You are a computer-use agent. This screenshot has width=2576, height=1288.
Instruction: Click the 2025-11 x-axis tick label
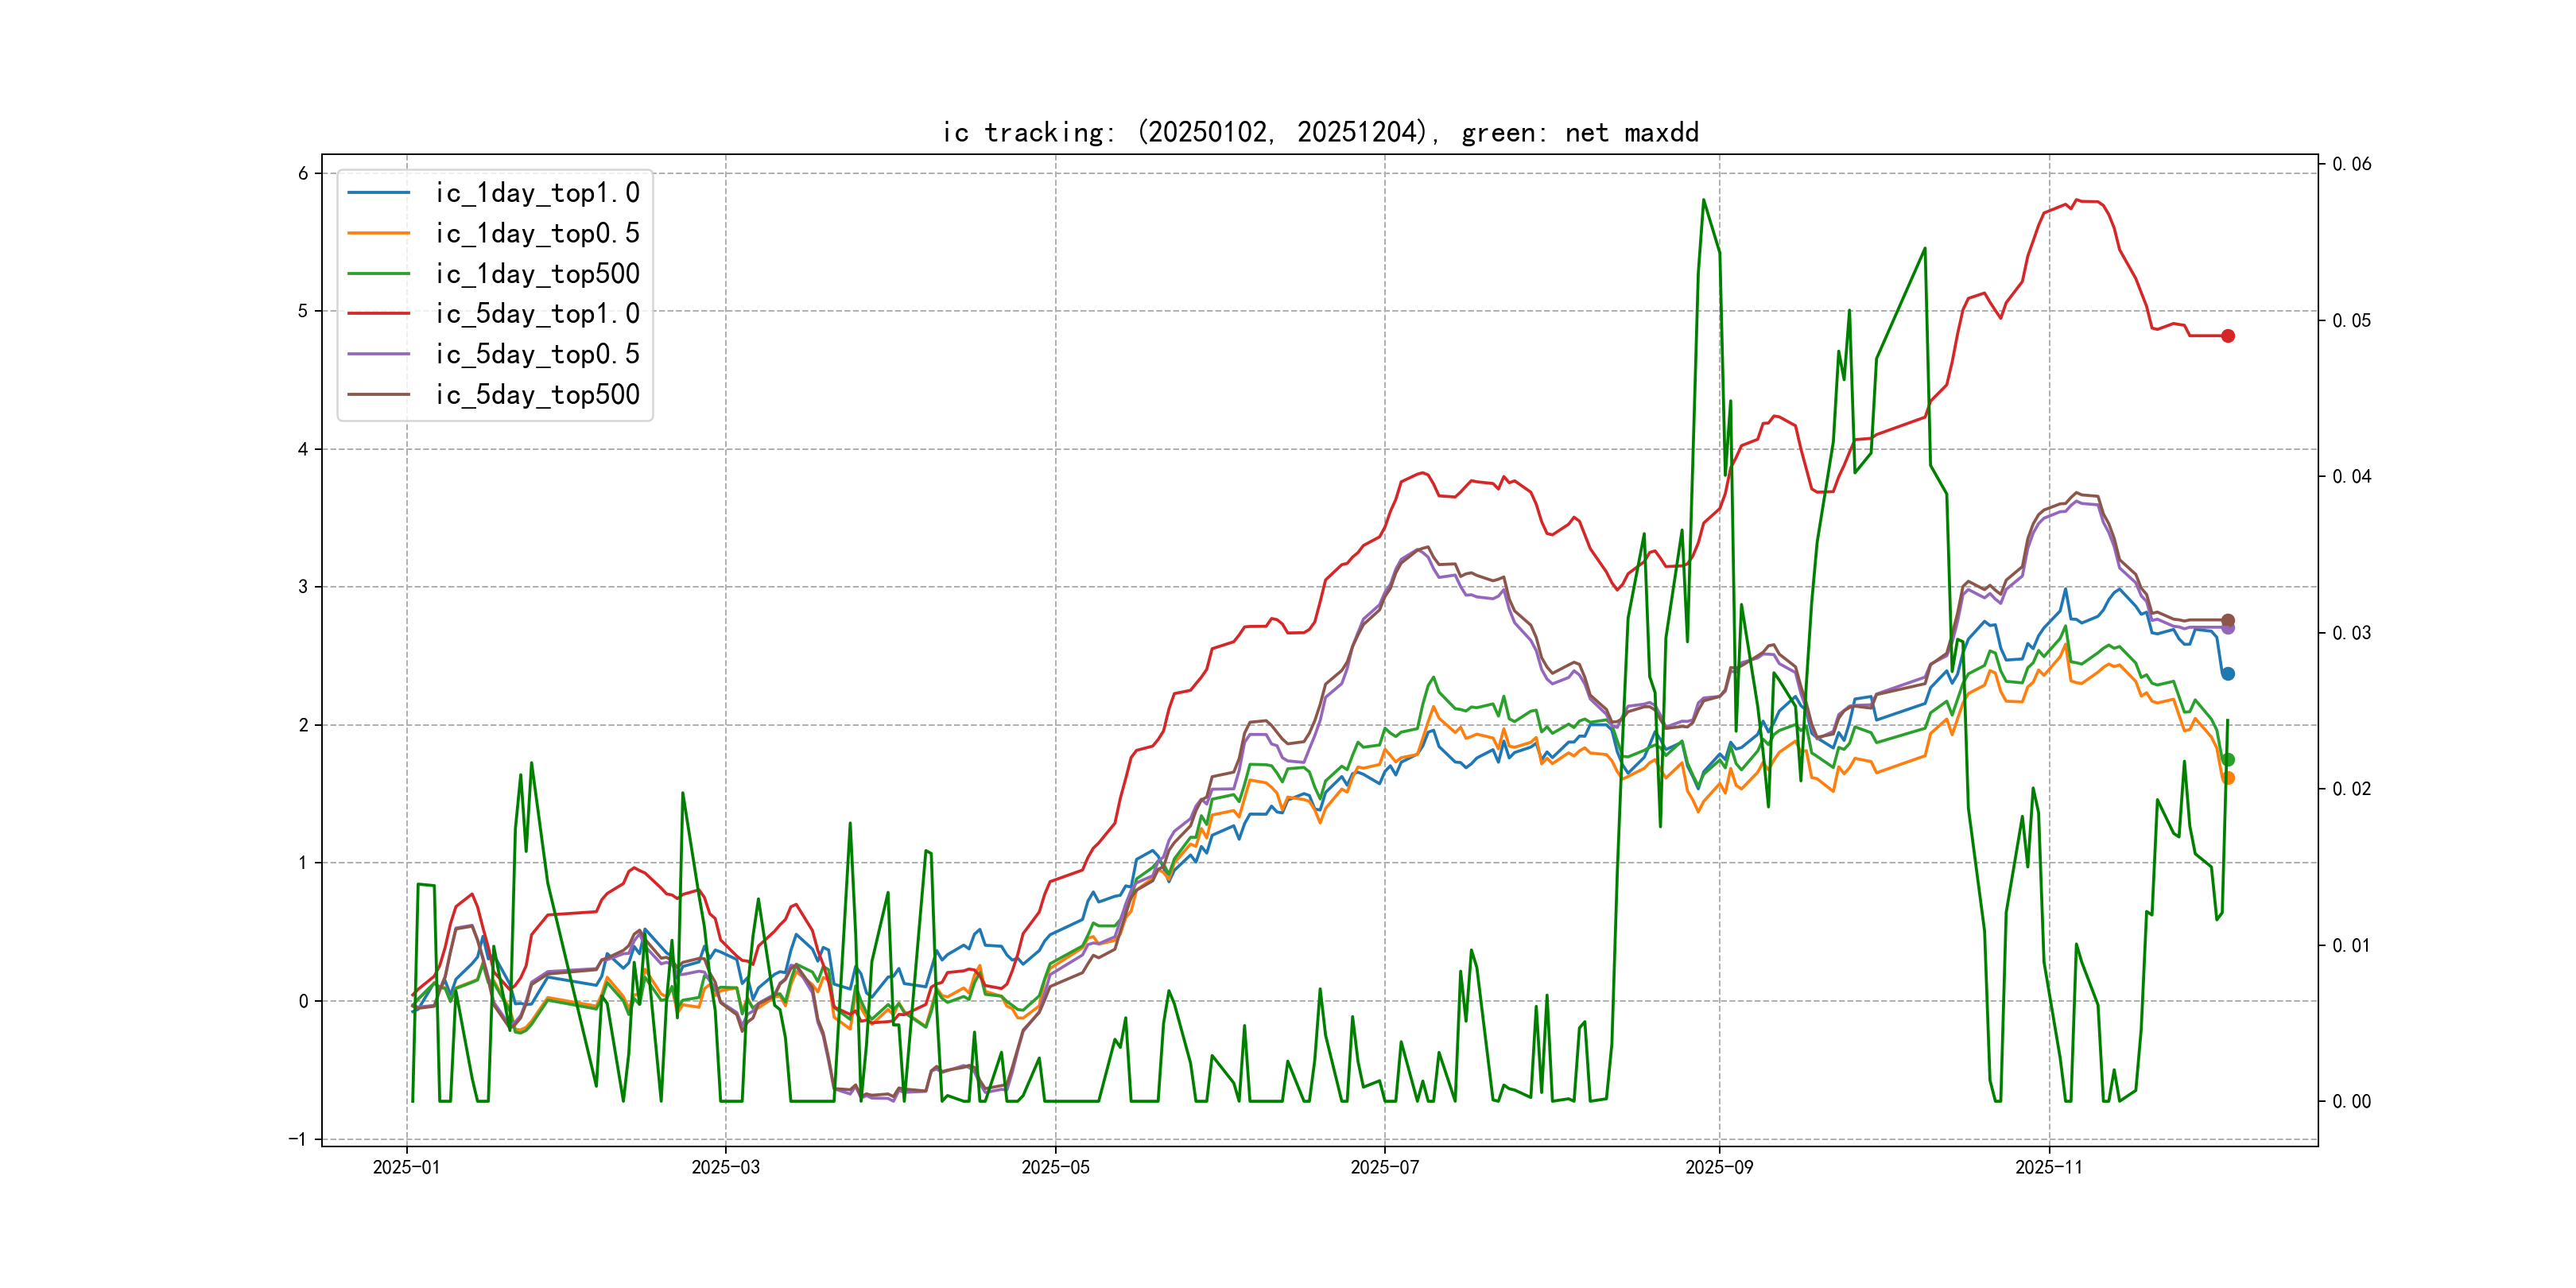pyautogui.click(x=2049, y=1167)
